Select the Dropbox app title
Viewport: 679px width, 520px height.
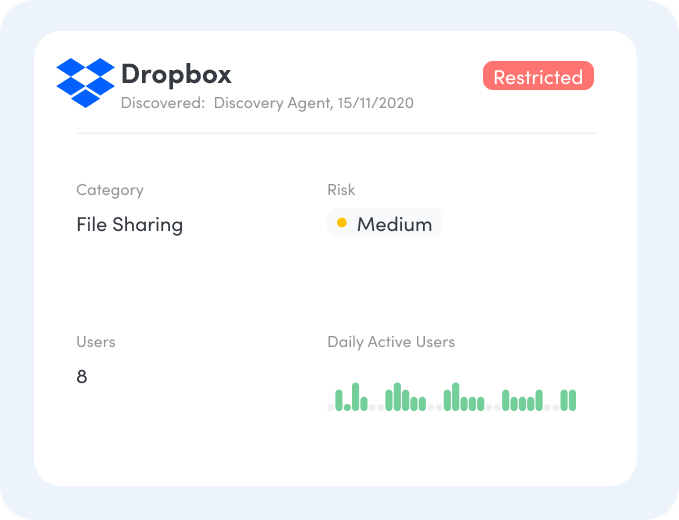pos(176,74)
